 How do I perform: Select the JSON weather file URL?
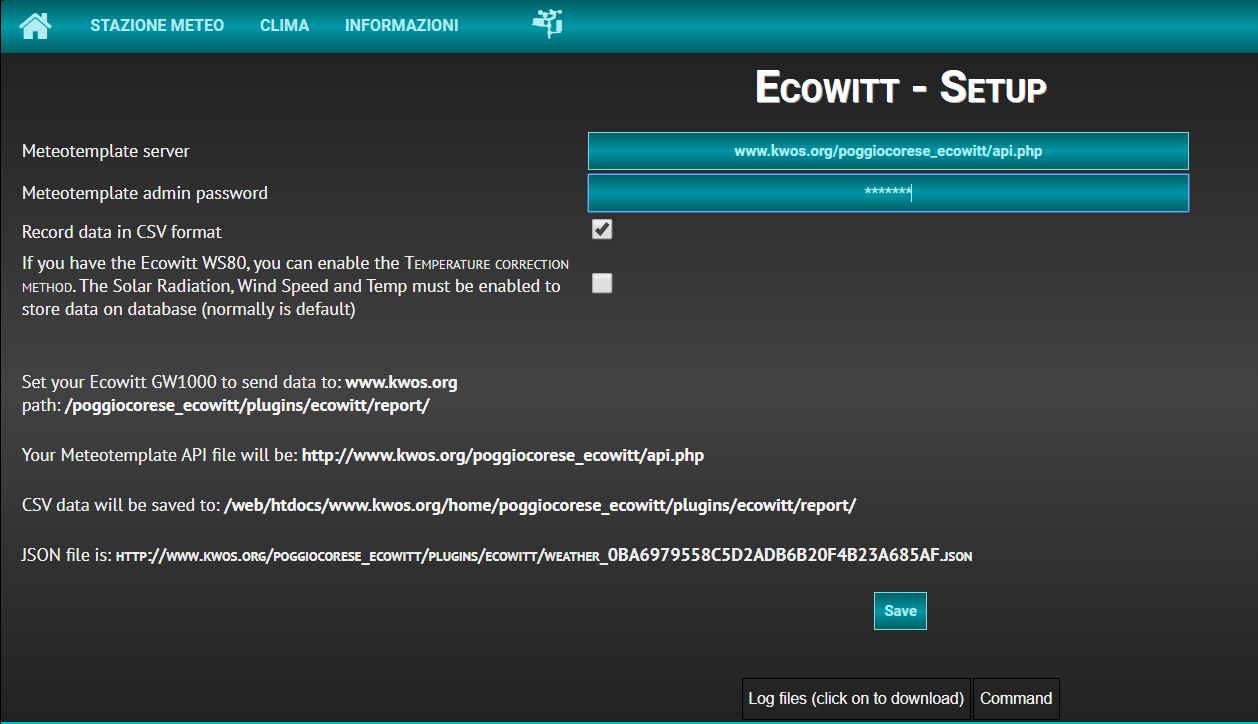pos(544,555)
